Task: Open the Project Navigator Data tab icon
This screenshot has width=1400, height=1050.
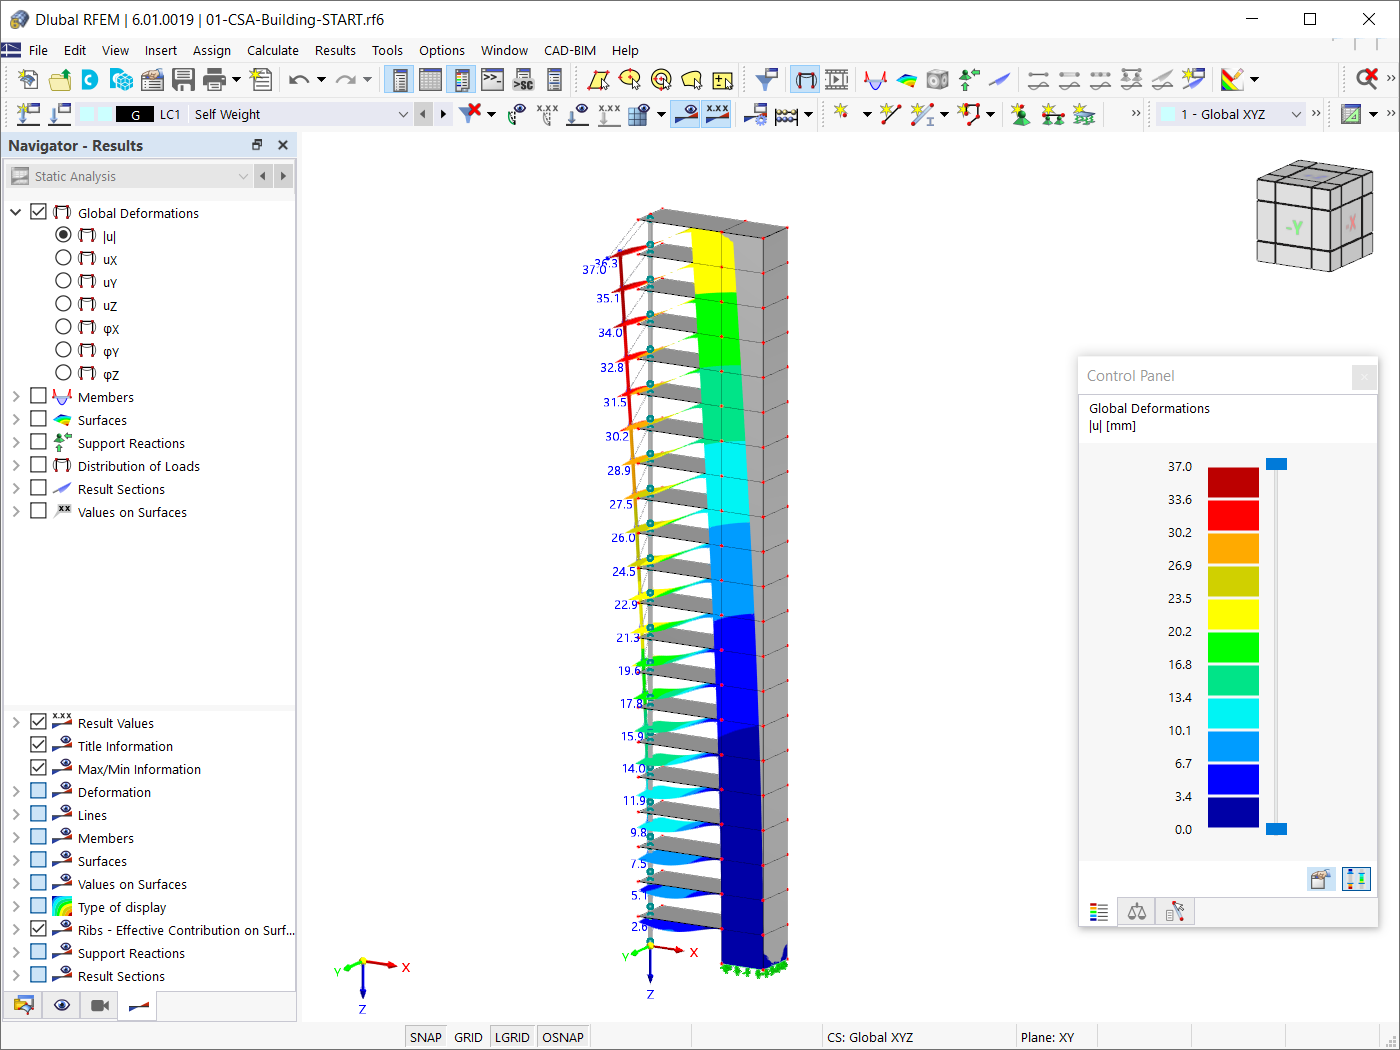Action: (x=23, y=1005)
